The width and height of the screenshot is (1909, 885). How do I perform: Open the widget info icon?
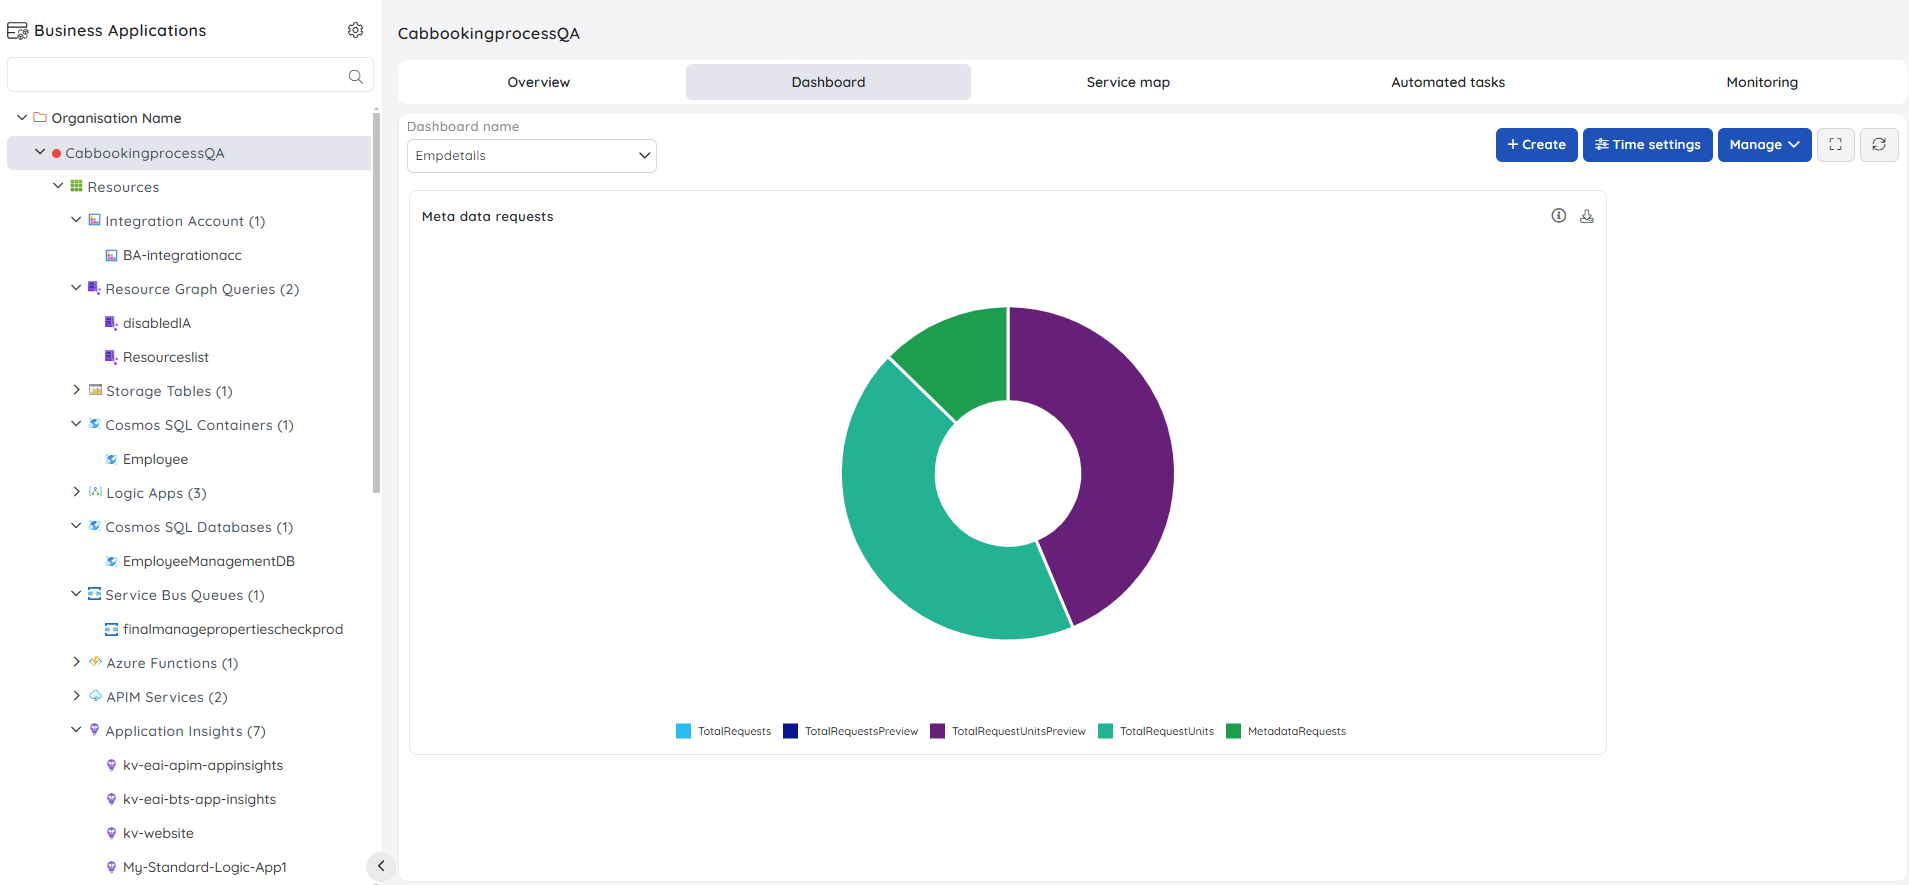[x=1558, y=215]
